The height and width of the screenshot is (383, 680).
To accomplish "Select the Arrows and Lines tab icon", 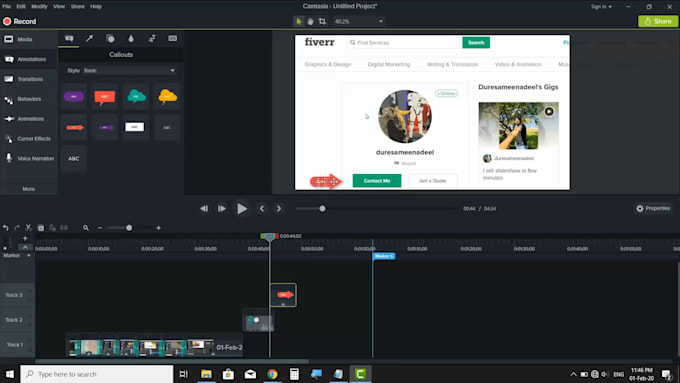I will [90, 39].
